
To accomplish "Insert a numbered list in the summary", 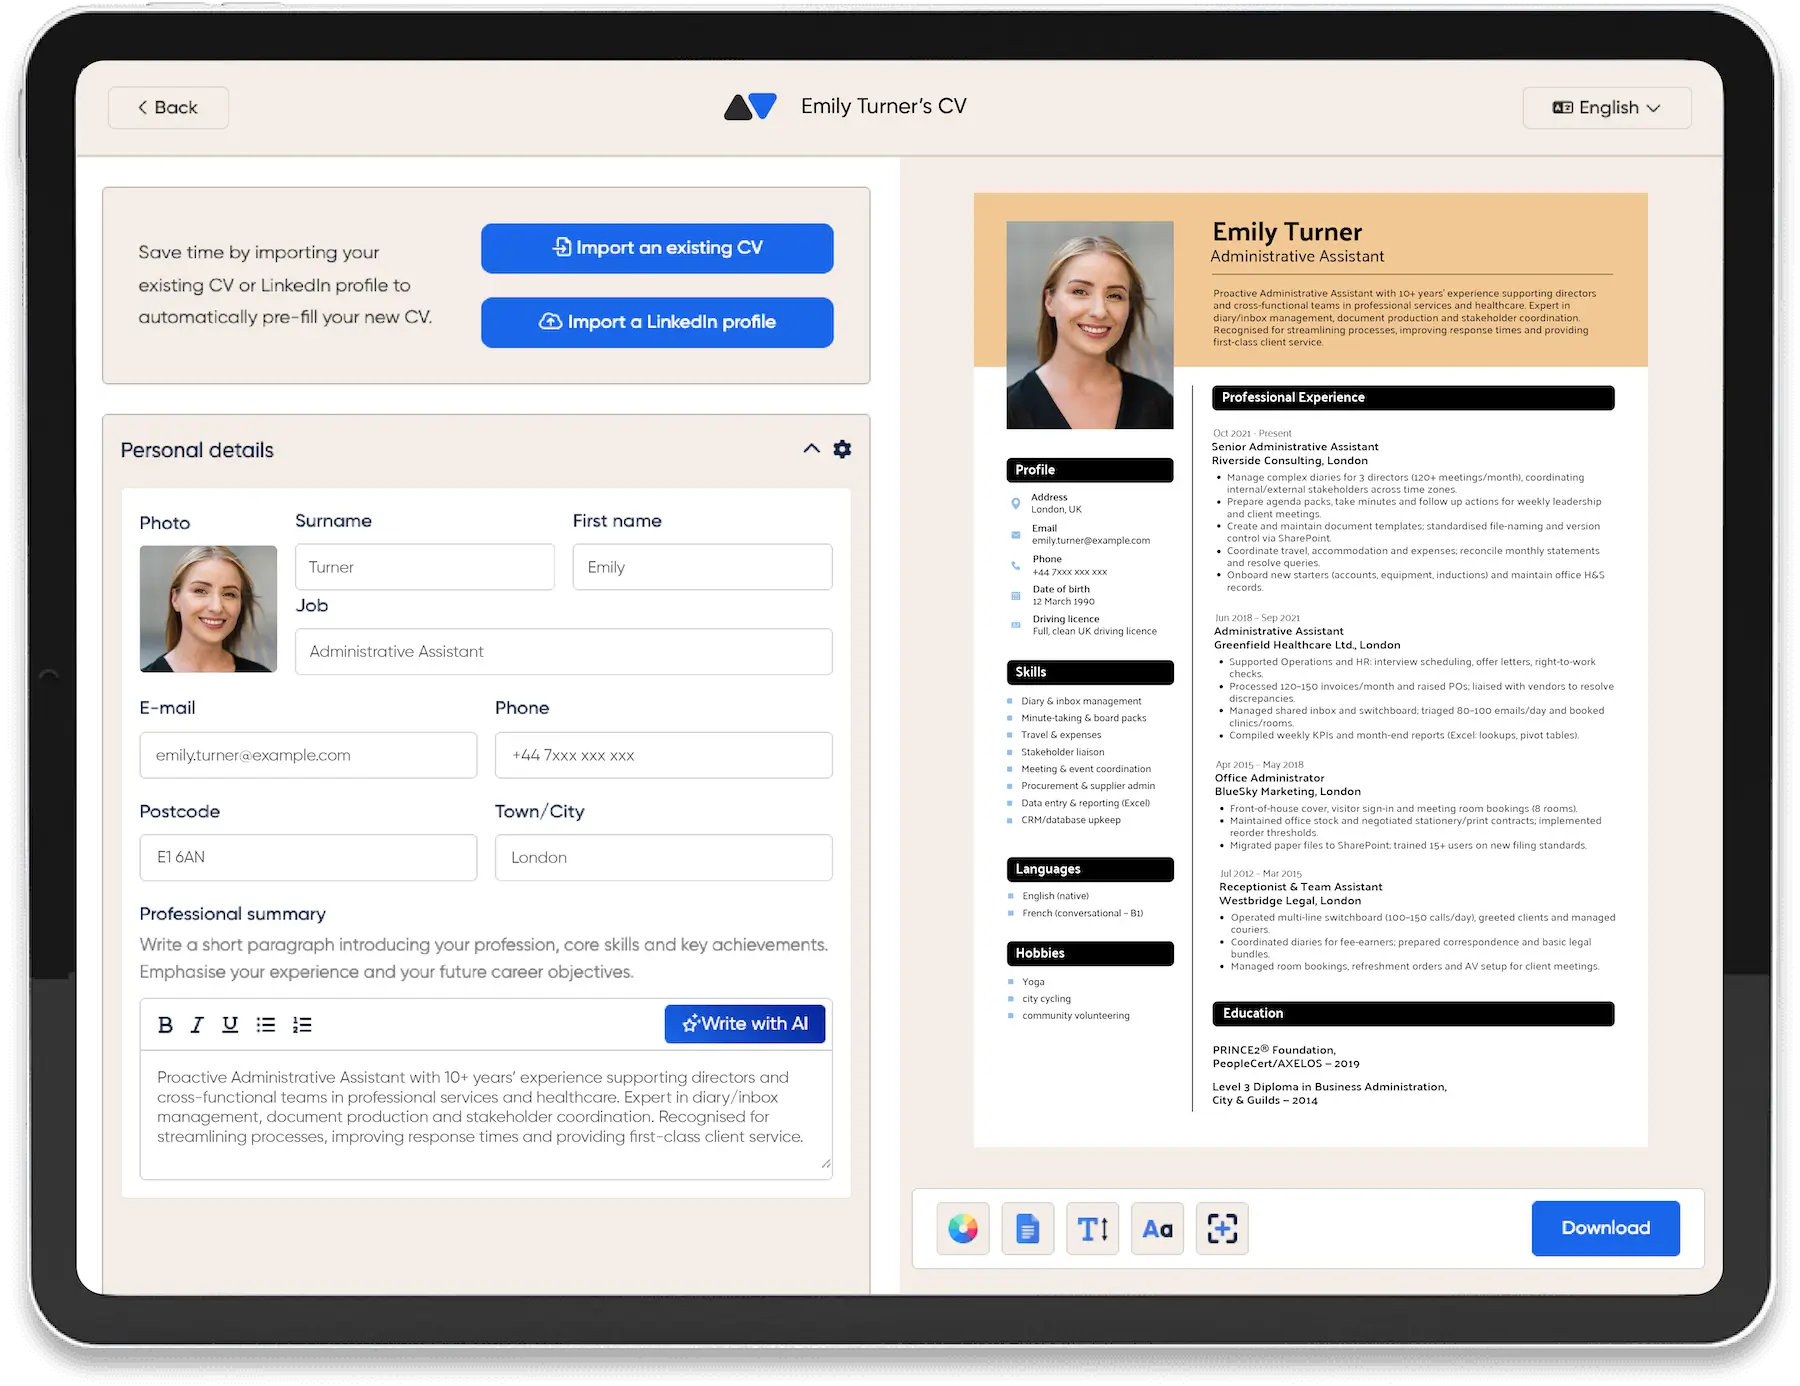I will [301, 1024].
